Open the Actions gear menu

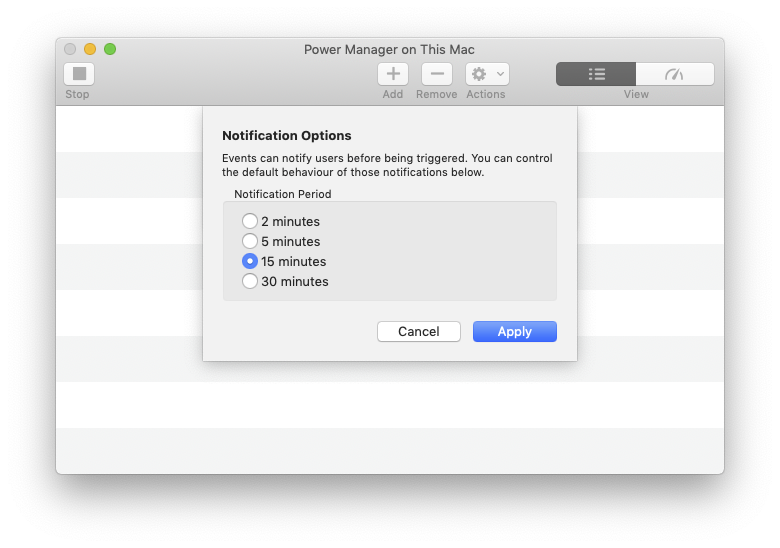(x=487, y=74)
